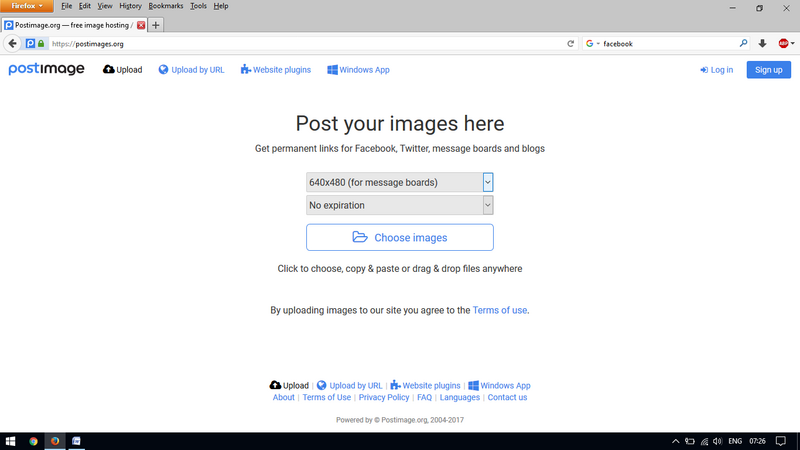The image size is (800, 450).
Task: Open the About footer link
Action: point(283,397)
